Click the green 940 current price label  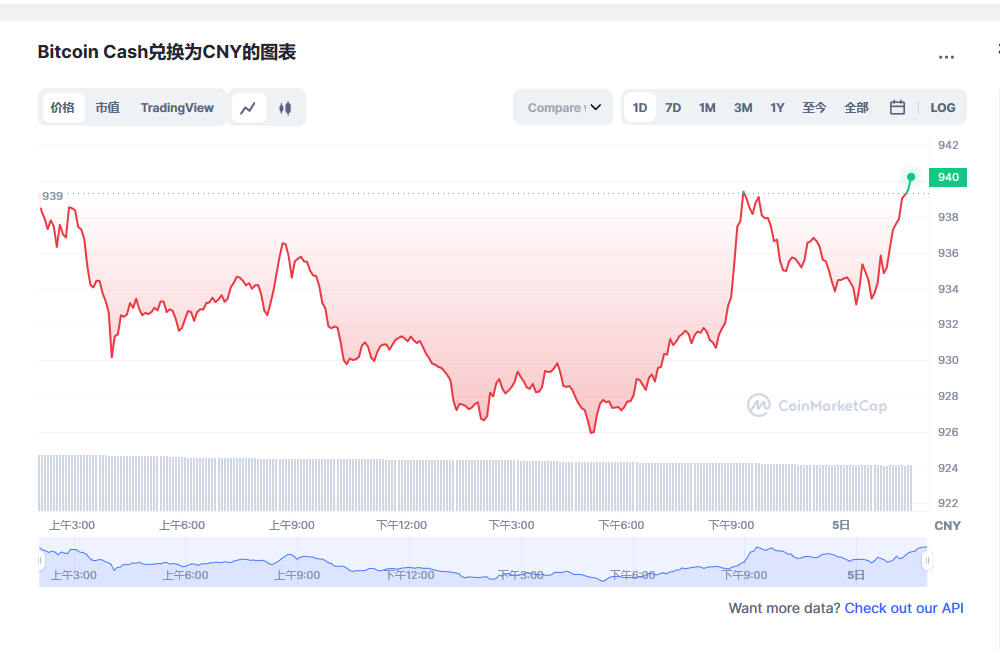(948, 177)
